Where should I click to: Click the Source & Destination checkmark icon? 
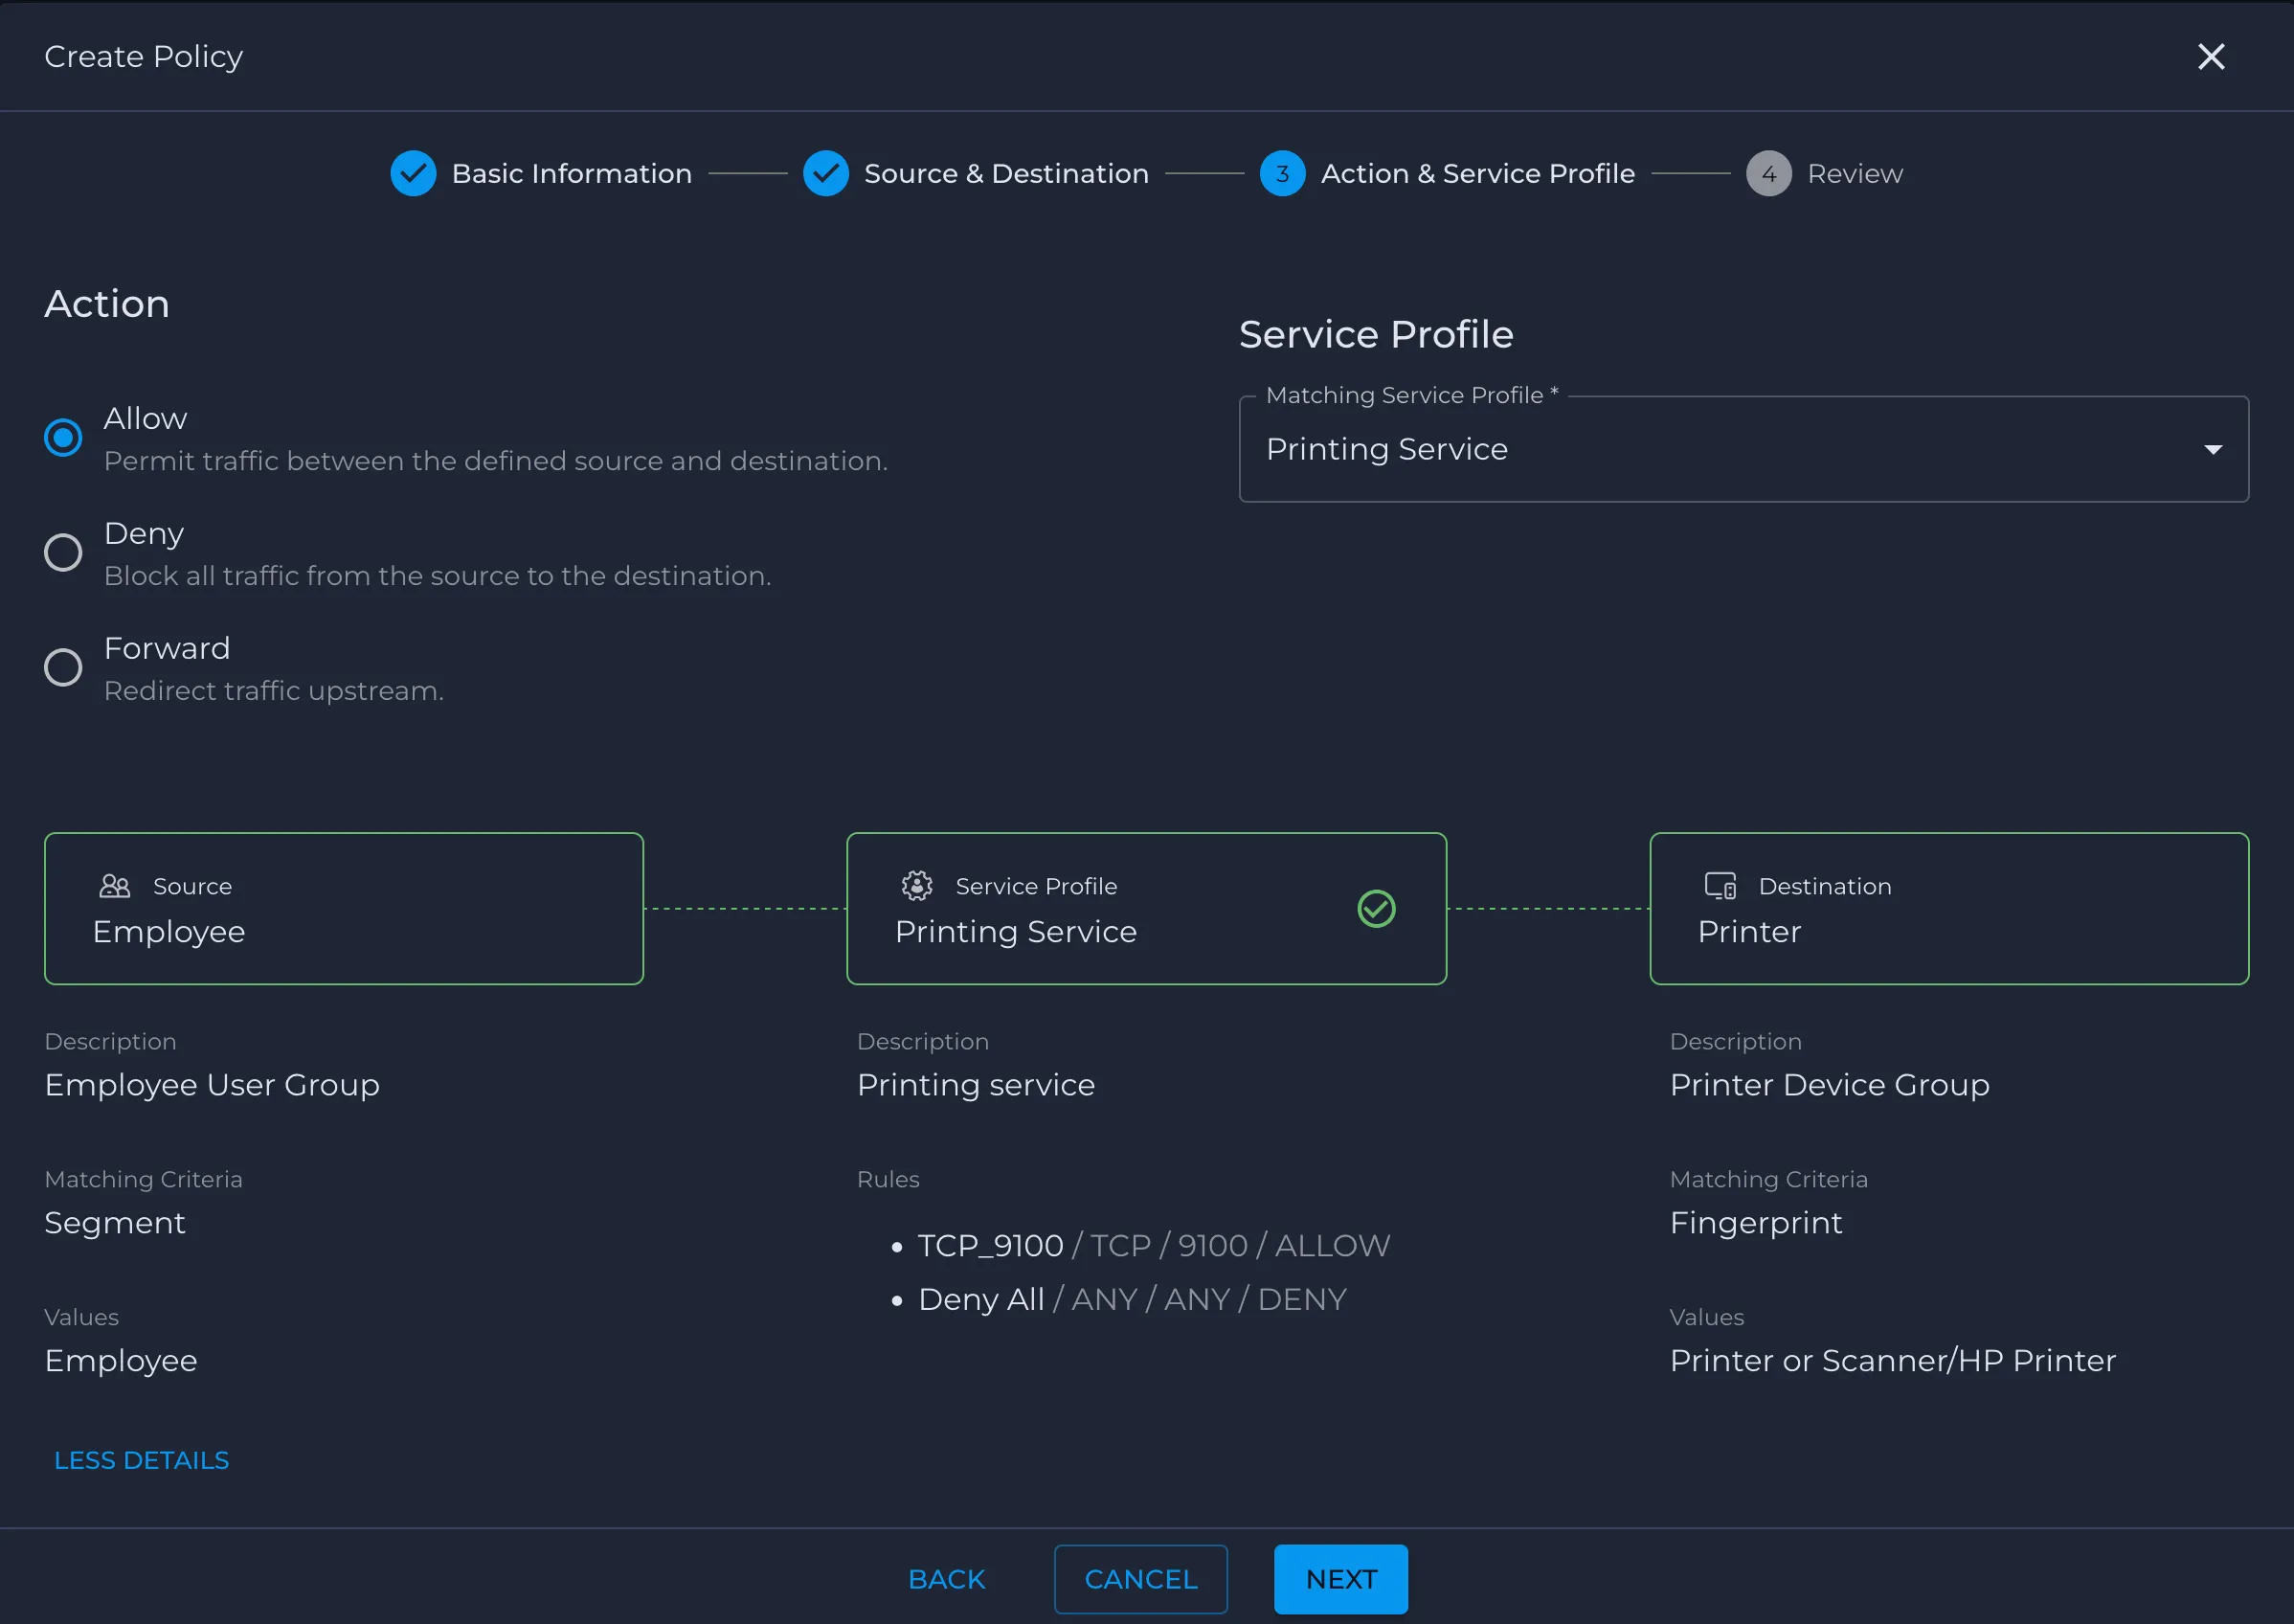(x=826, y=174)
